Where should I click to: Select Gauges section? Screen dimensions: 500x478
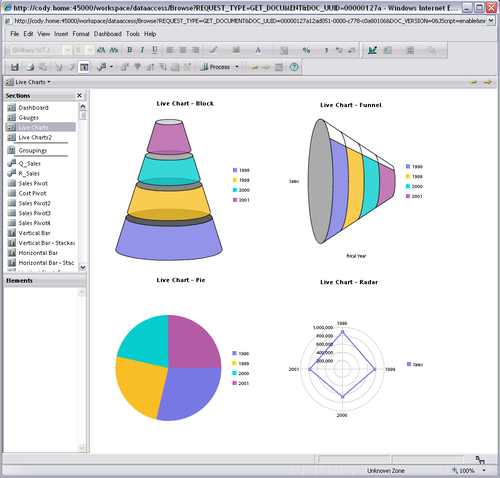pyautogui.click(x=29, y=118)
